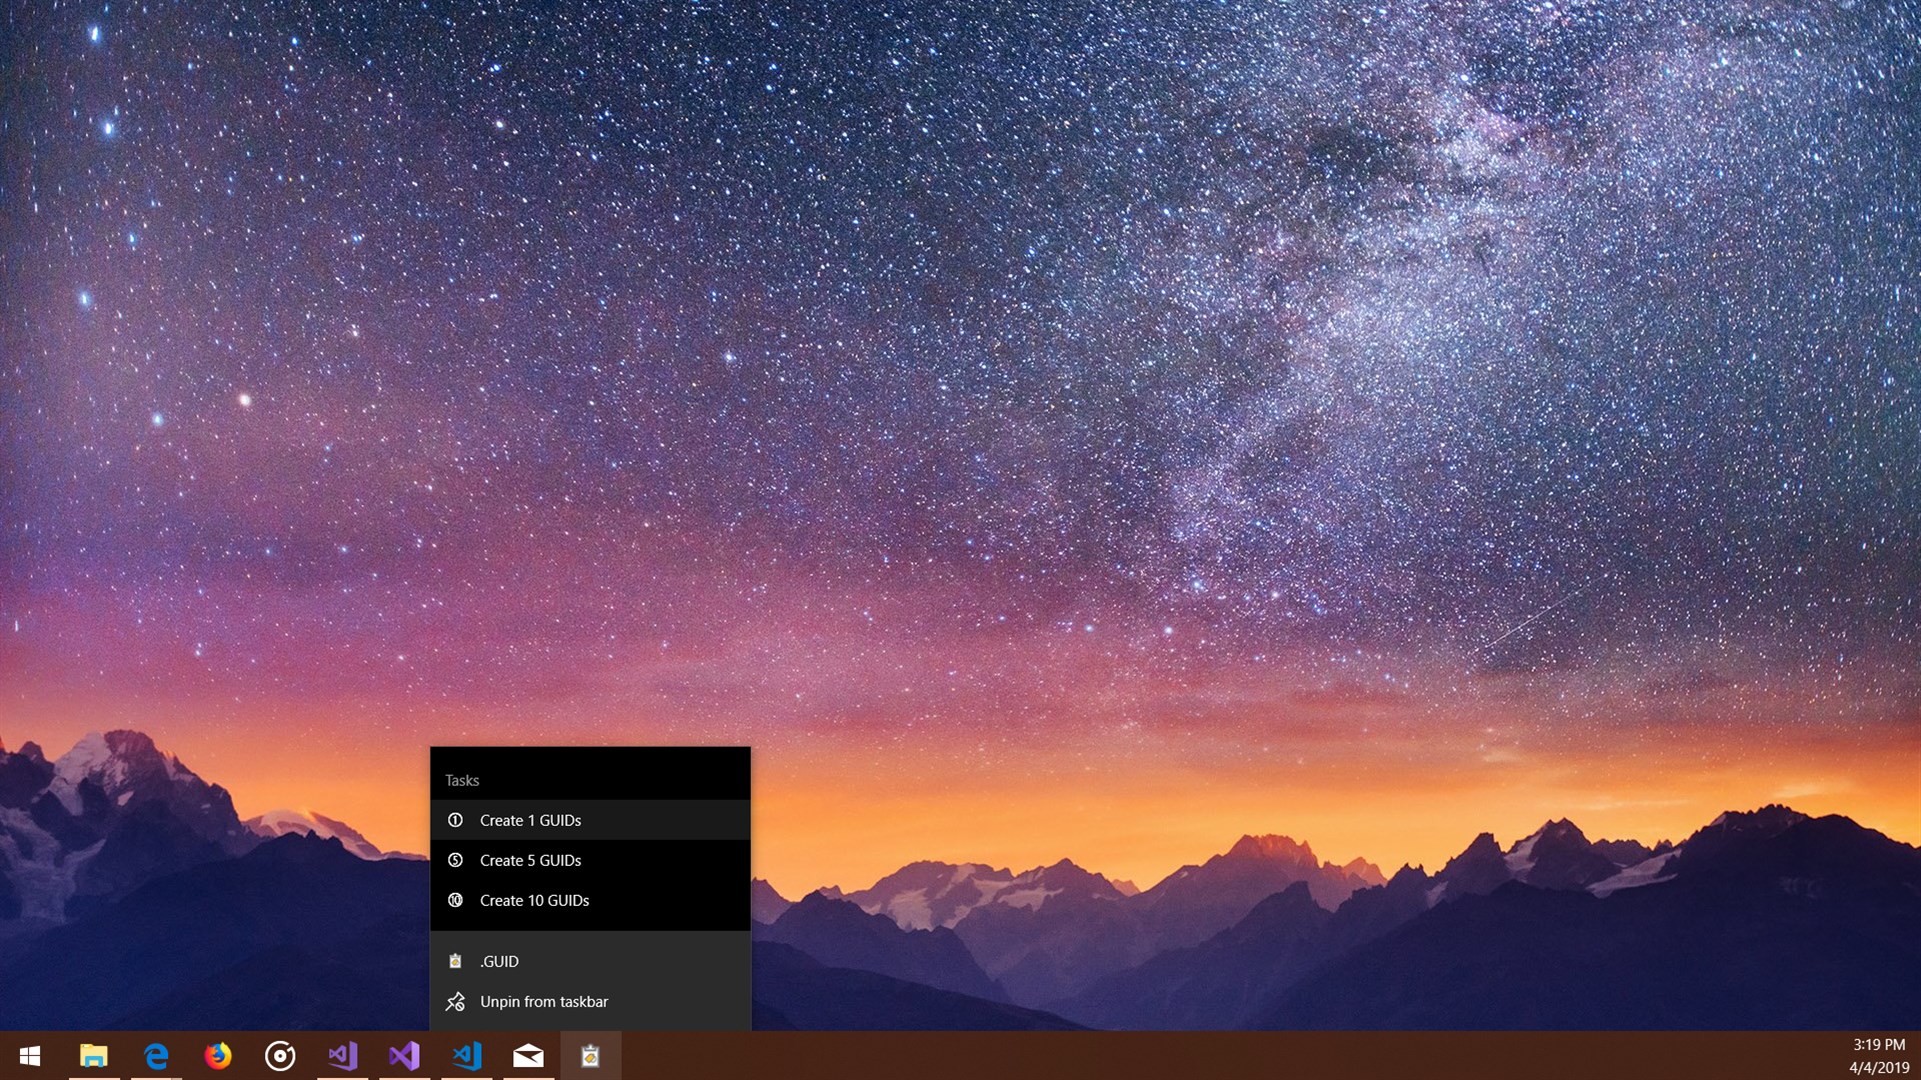The image size is (1921, 1080).
Task: Open the Windows Start menu
Action: [x=30, y=1056]
